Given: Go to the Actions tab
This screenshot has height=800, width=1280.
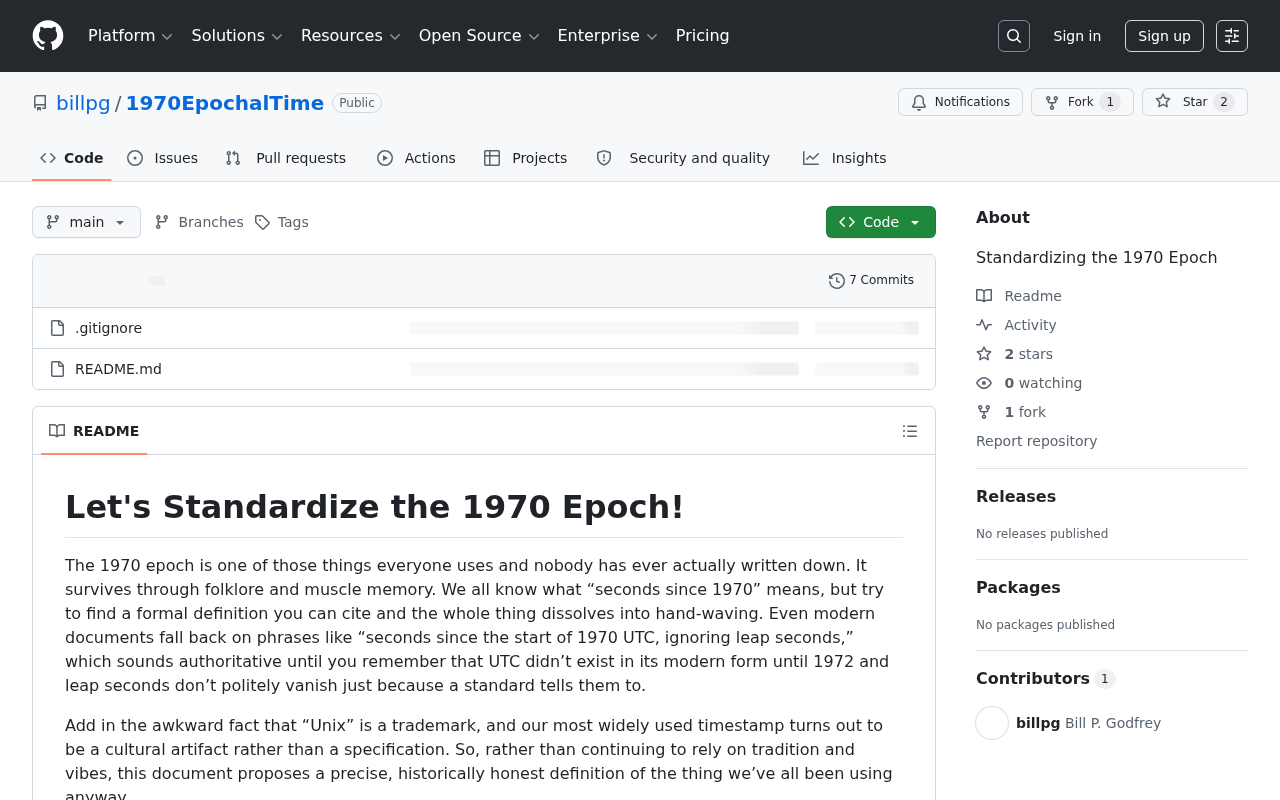Looking at the screenshot, I should 417,158.
